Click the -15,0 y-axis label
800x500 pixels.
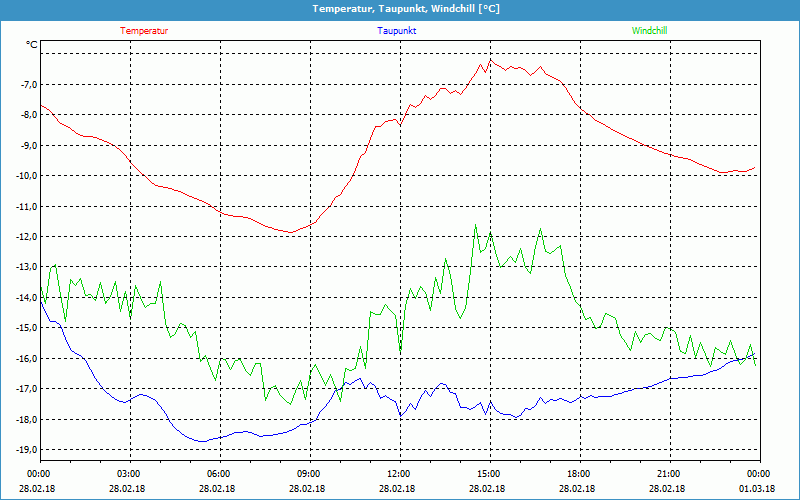coord(26,328)
